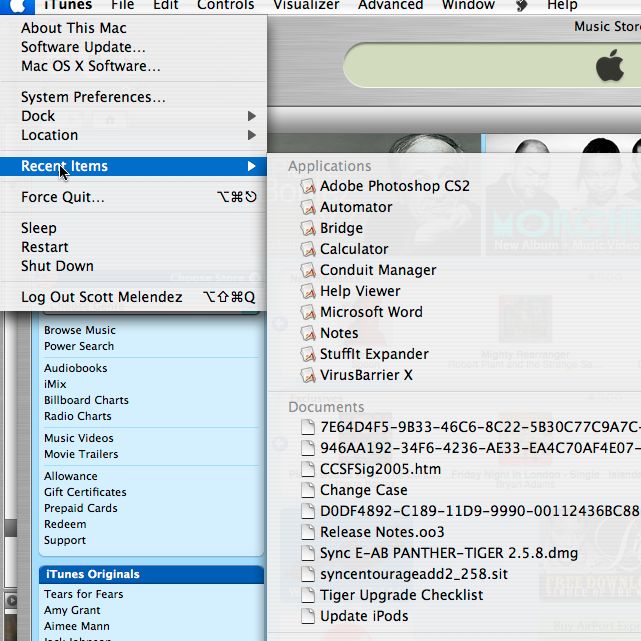Click the Conduit Manager application icon
The height and width of the screenshot is (641, 641).
308,270
